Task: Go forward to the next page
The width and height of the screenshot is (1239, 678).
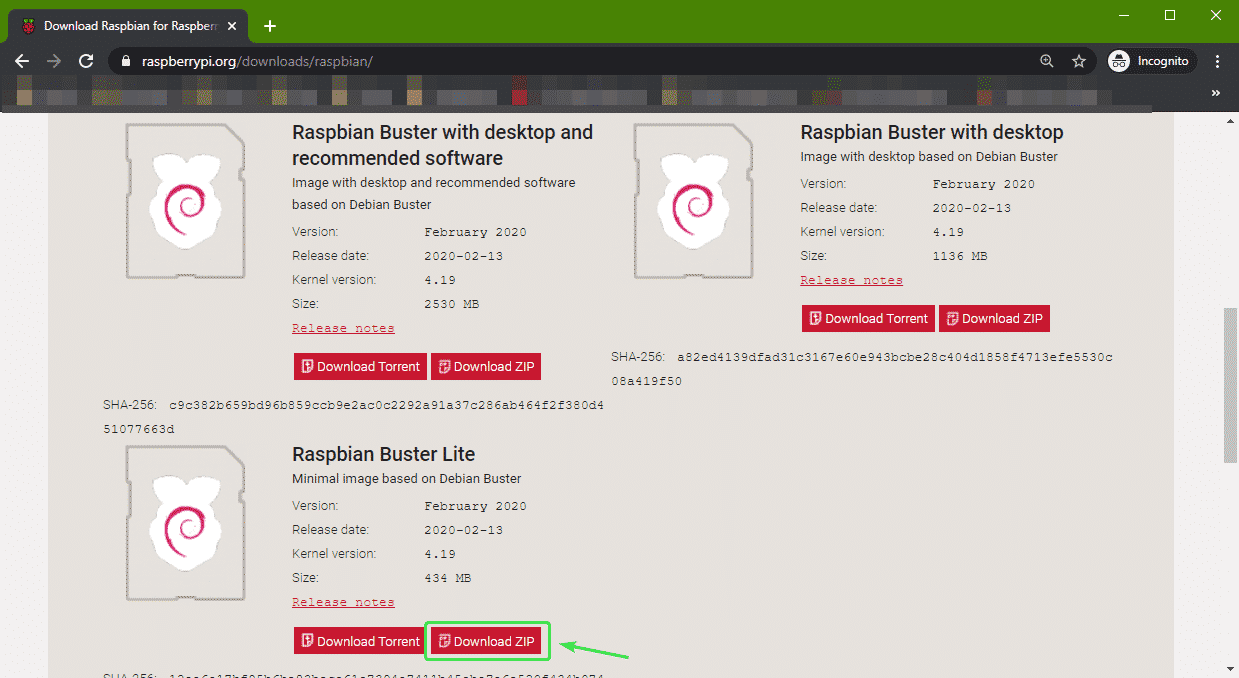Action: tap(54, 61)
